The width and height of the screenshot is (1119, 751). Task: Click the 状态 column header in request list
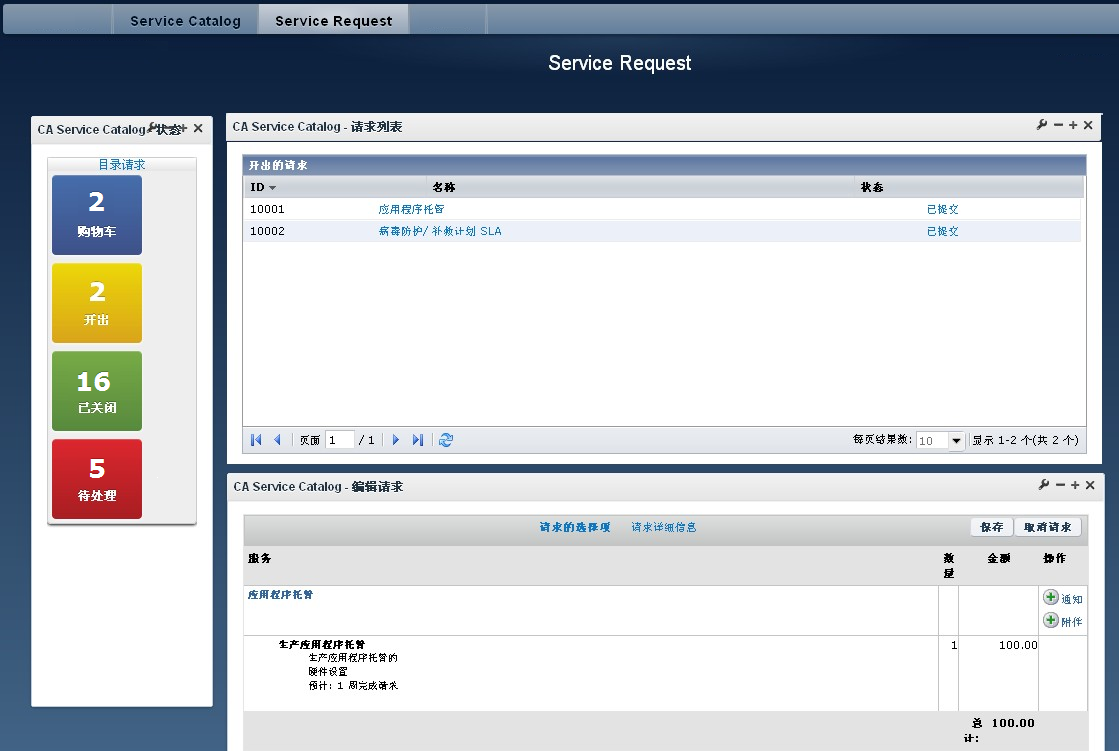coord(872,187)
